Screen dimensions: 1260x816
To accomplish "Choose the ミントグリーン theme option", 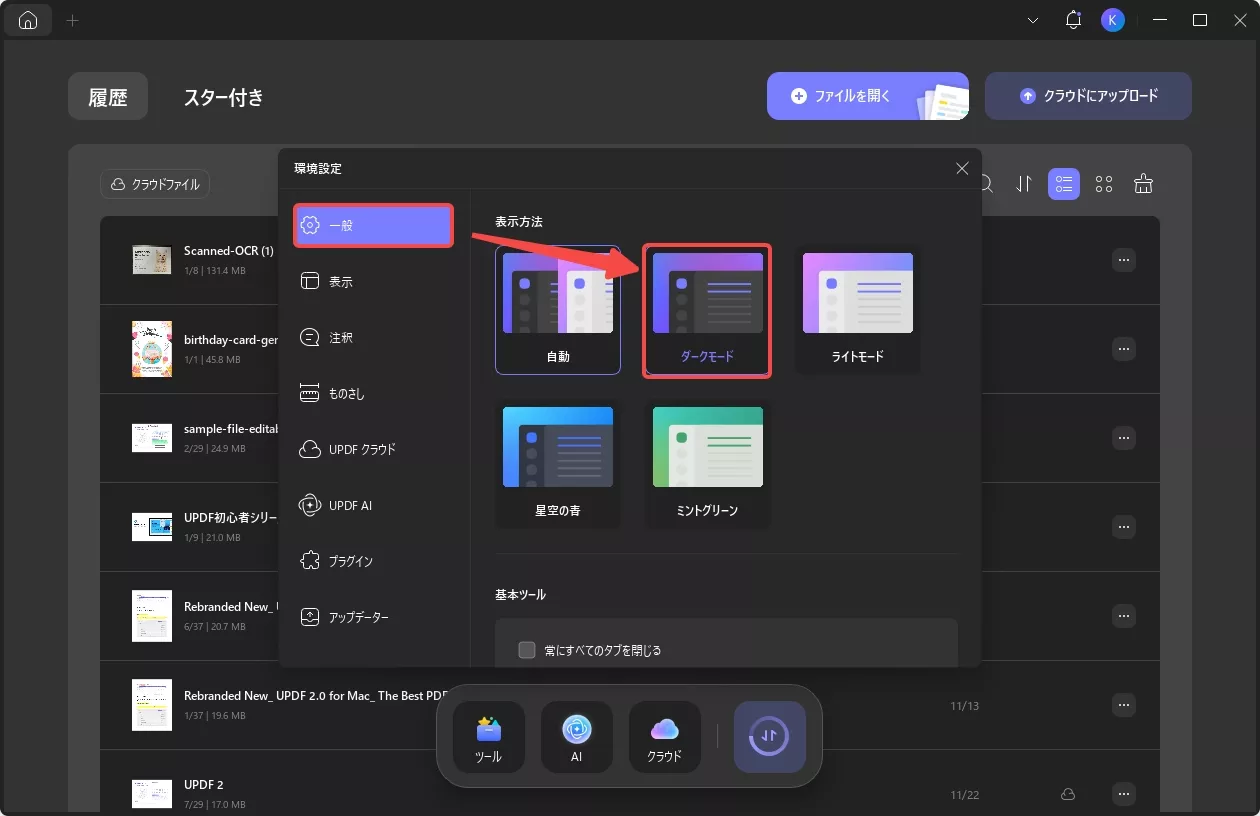I will [707, 464].
